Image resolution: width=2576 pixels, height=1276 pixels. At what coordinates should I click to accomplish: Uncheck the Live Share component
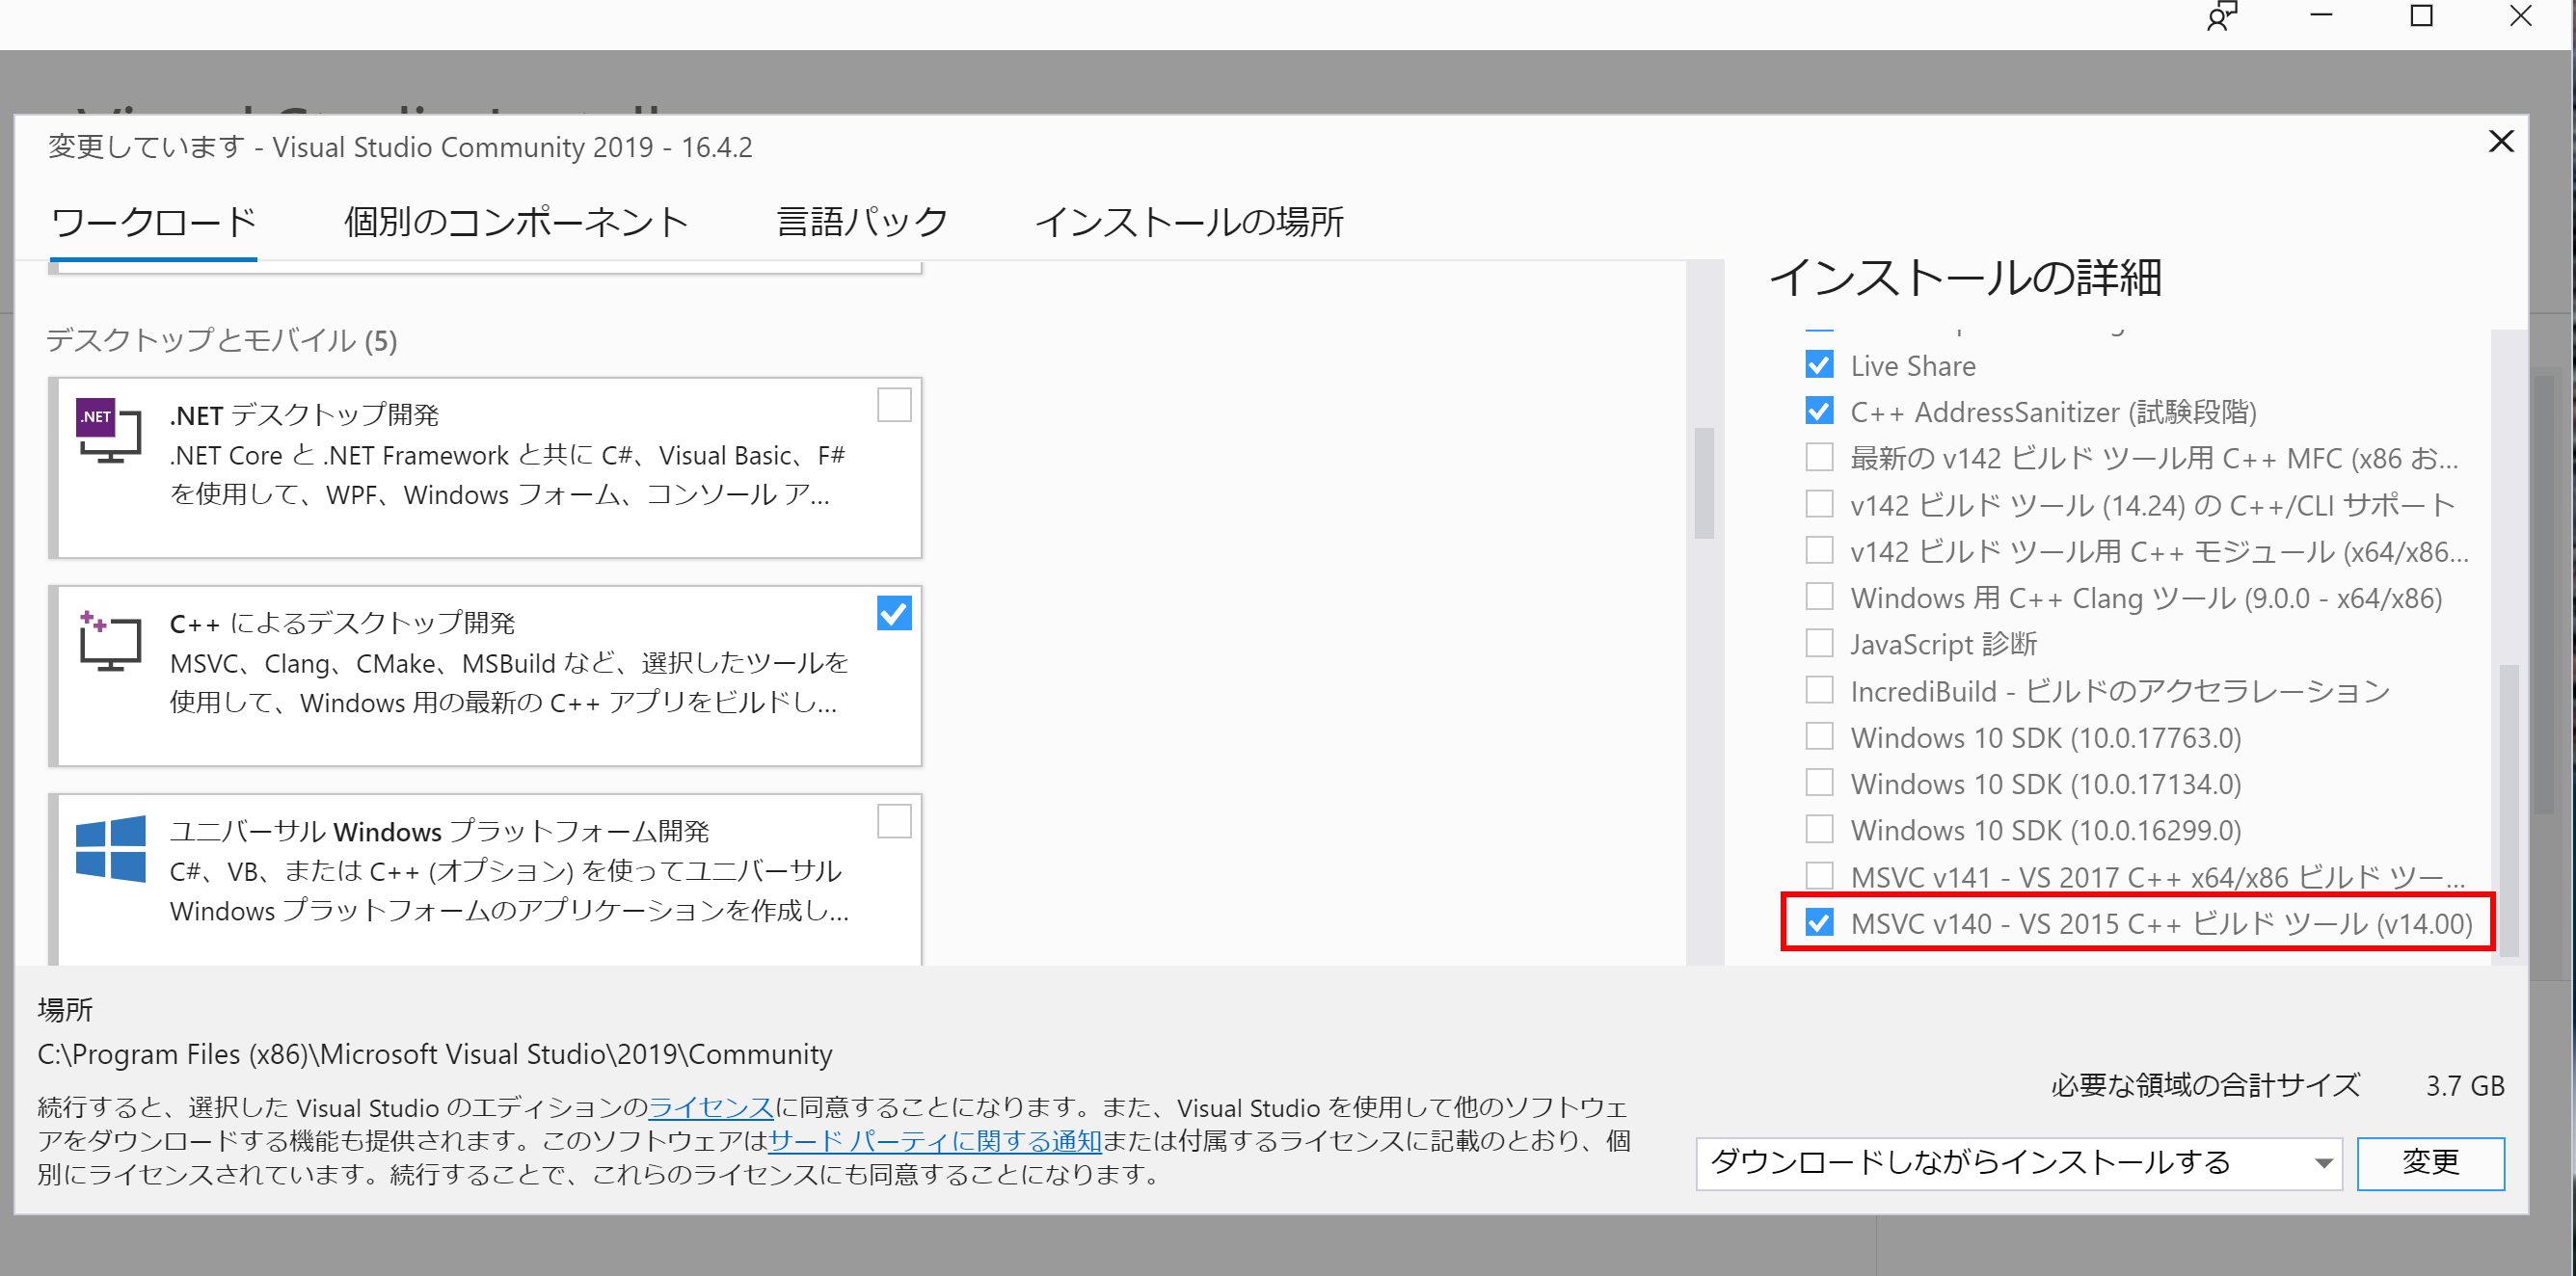pyautogui.click(x=1819, y=365)
